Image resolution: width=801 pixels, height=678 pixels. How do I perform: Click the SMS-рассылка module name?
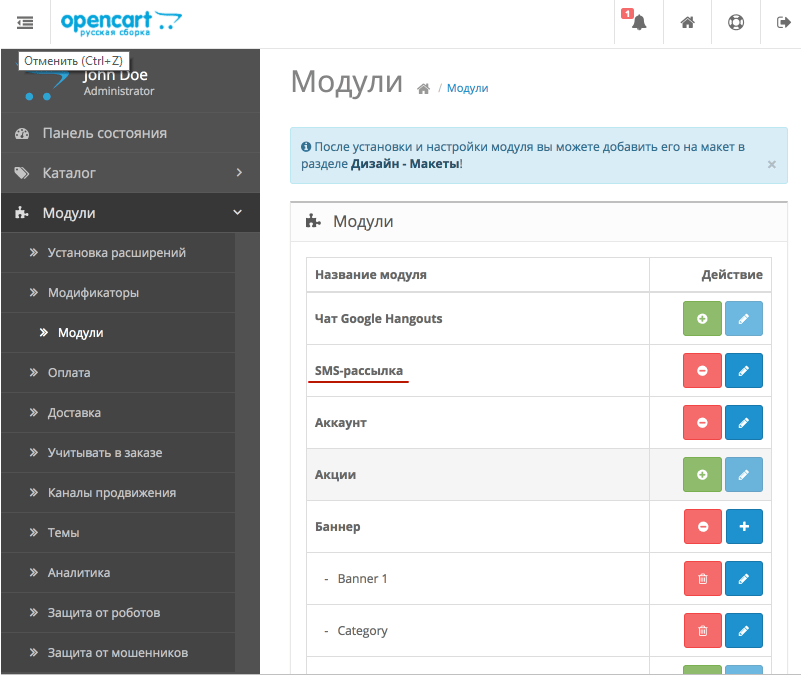coord(359,370)
